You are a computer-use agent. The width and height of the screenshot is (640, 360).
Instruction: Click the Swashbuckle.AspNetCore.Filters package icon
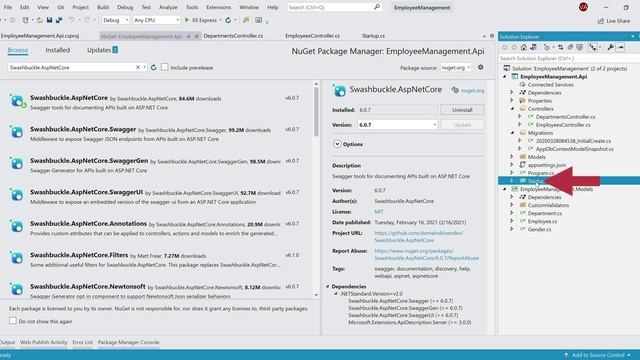[17, 258]
